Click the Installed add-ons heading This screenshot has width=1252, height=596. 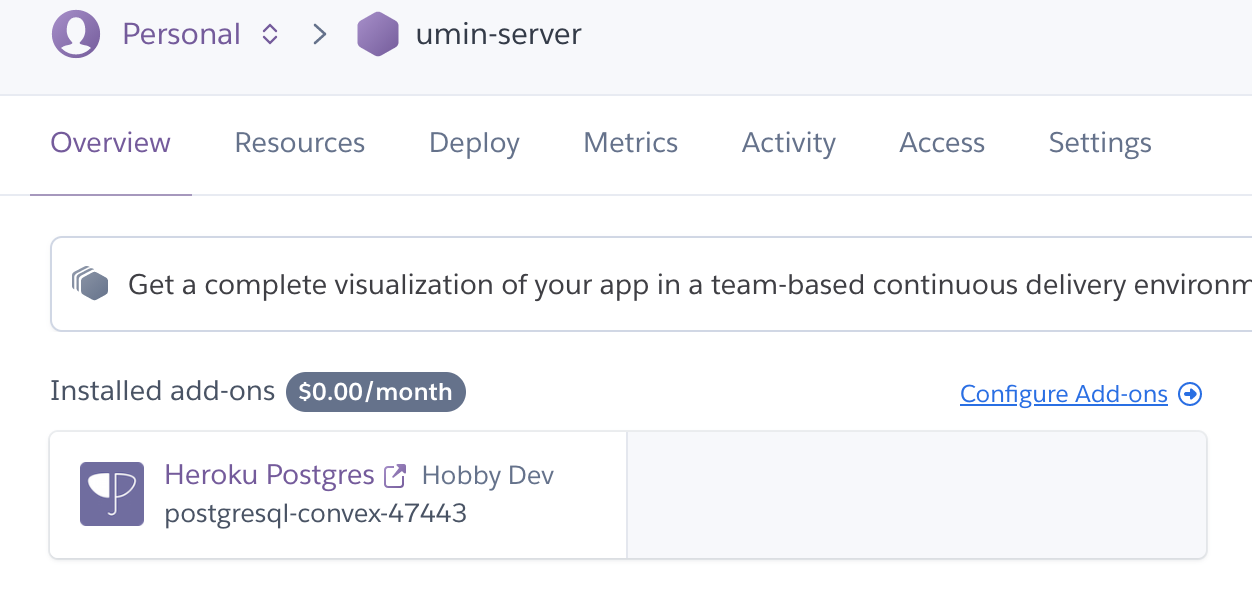pyautogui.click(x=163, y=391)
